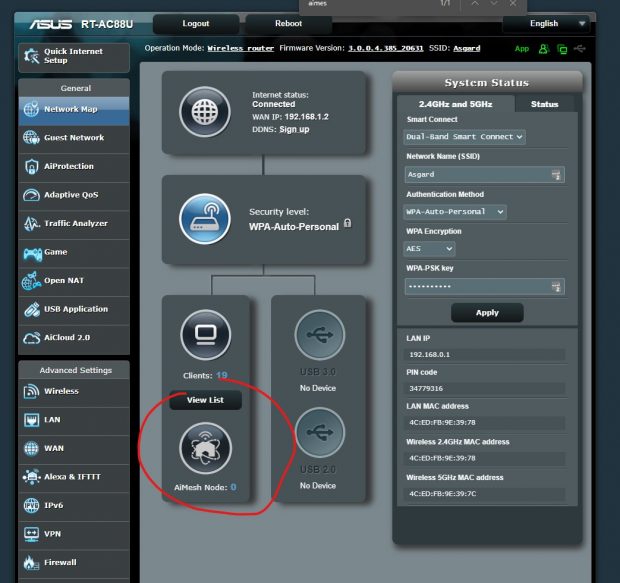Open the AES encryption dropdown
Viewport: 620px width, 583px height.
pyautogui.click(x=429, y=249)
